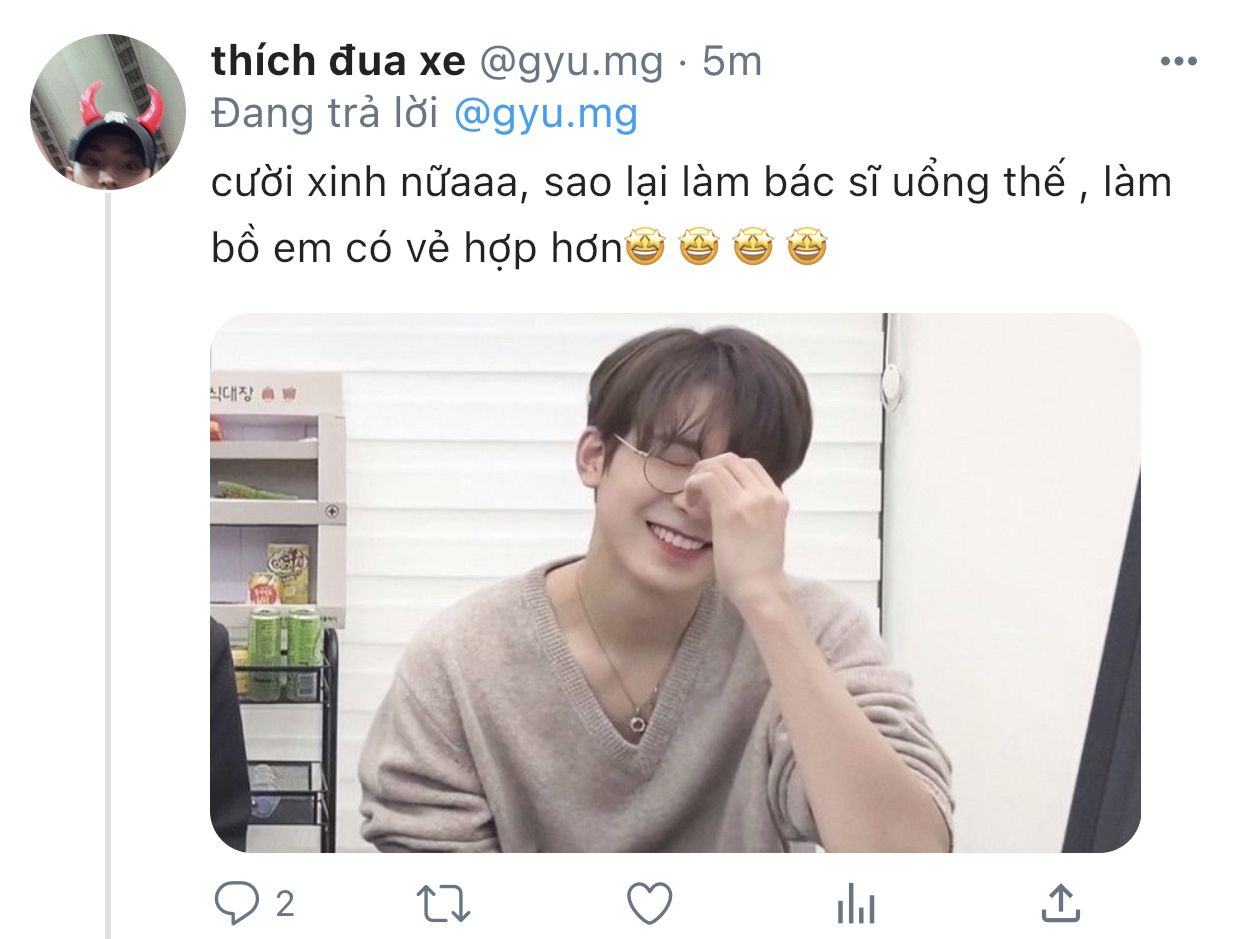Open the @gyu.mg handle beside name
This screenshot has height=939, width=1242.
click(571, 63)
